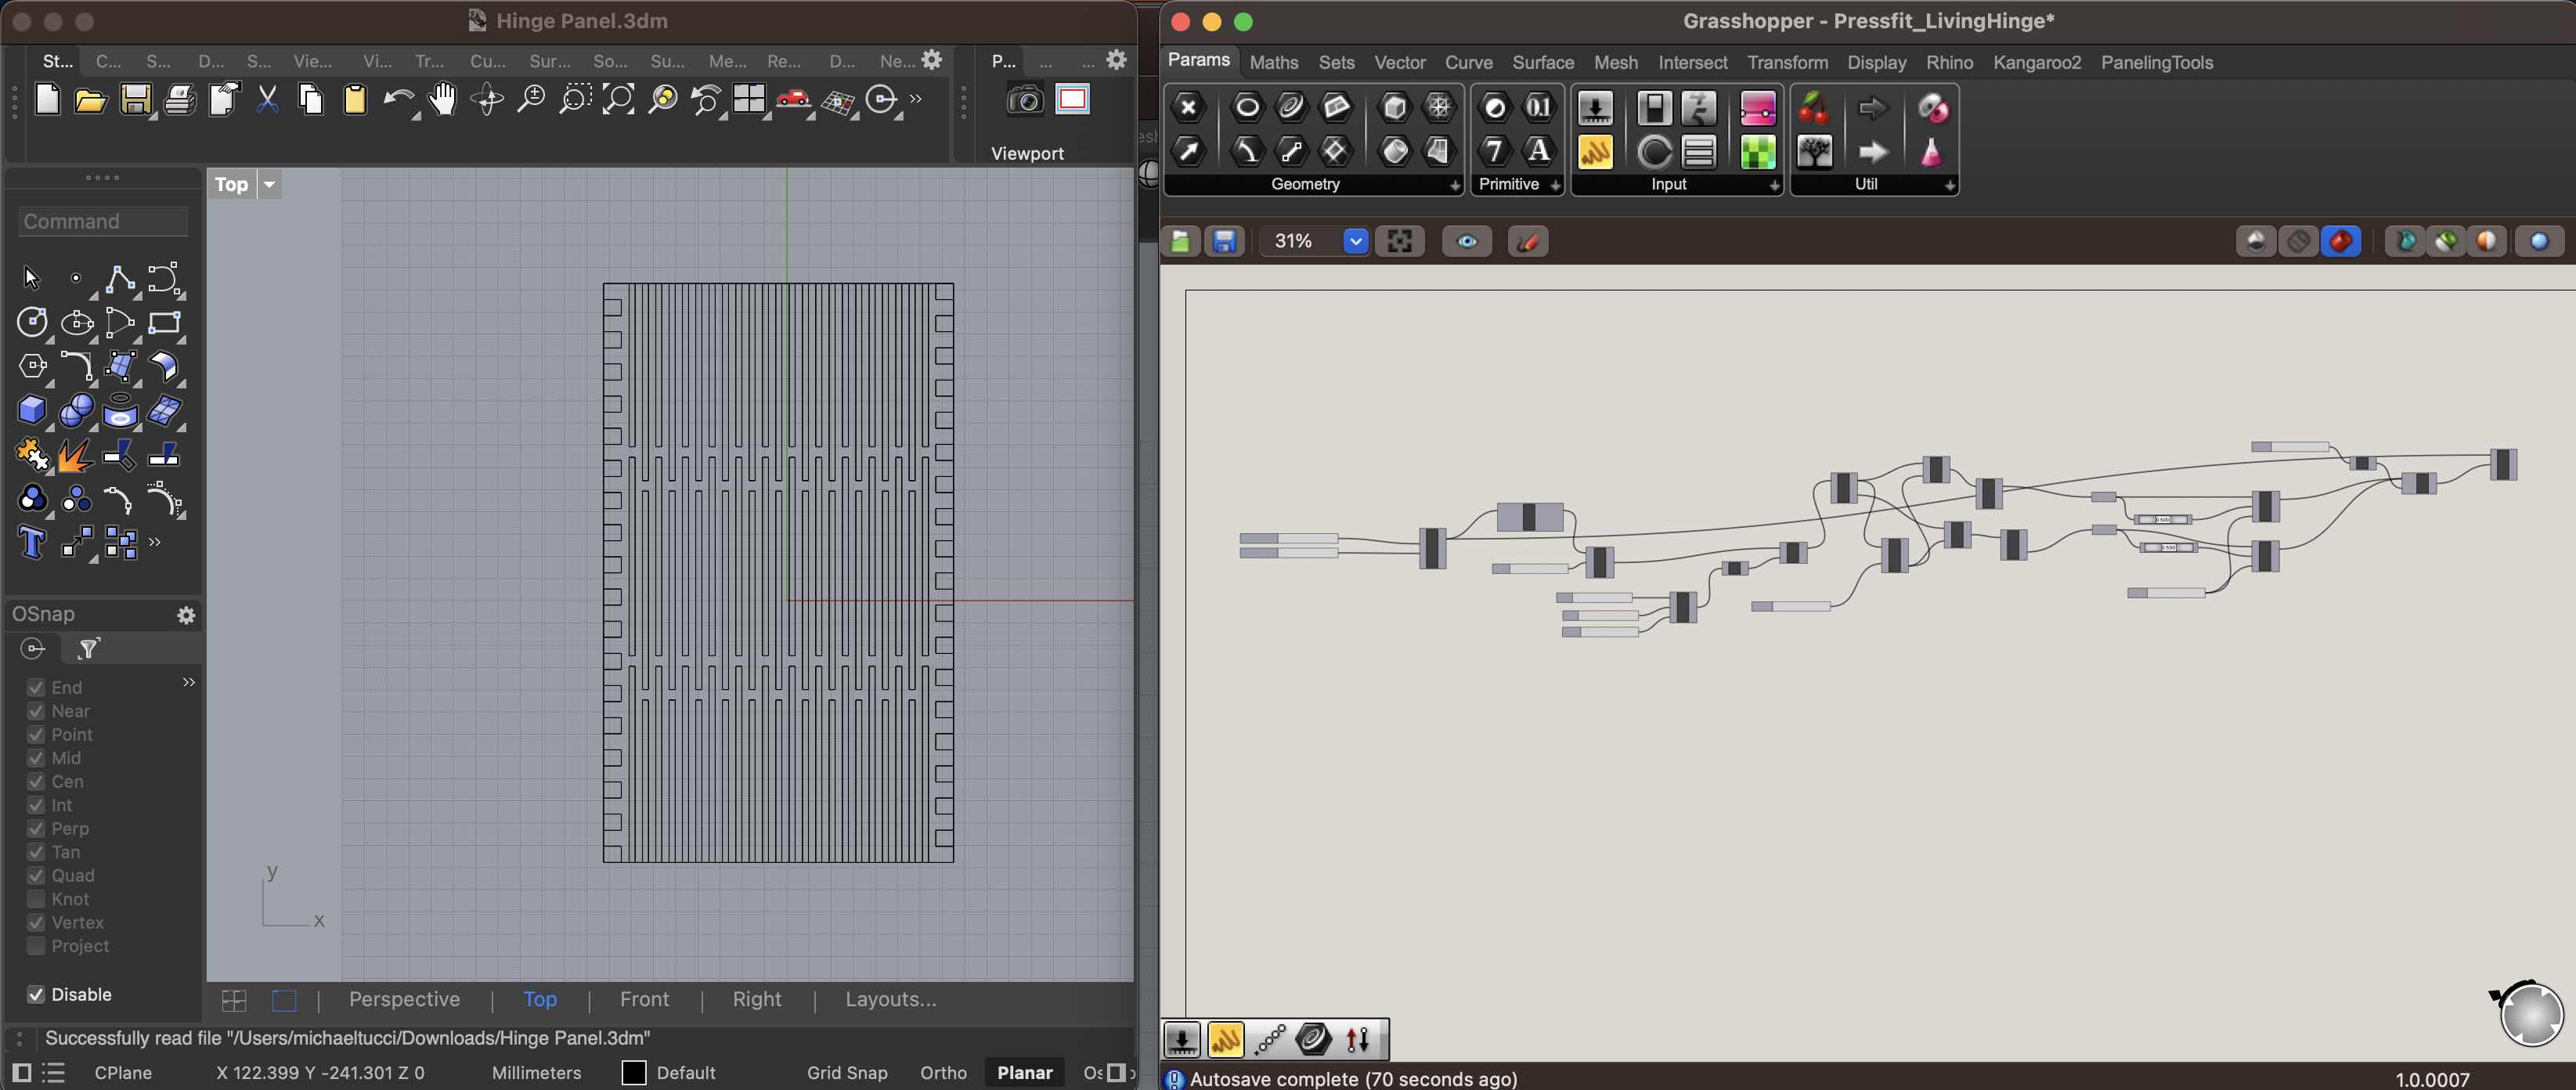The width and height of the screenshot is (2576, 1090).
Task: Expand more Rhino toolbar icons chevron
Action: [x=915, y=99]
